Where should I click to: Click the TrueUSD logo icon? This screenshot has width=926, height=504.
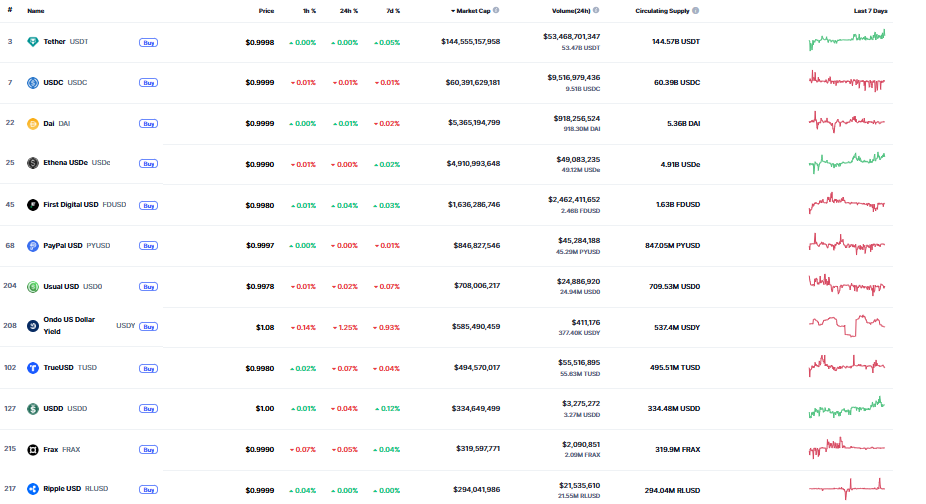click(33, 368)
